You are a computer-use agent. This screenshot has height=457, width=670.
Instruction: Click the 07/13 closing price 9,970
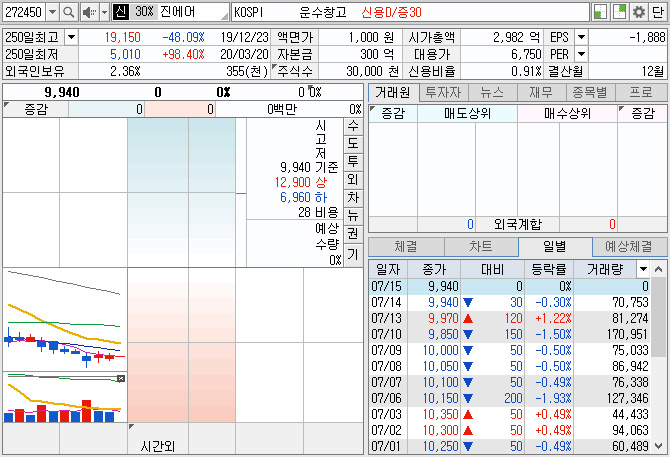[x=443, y=318]
